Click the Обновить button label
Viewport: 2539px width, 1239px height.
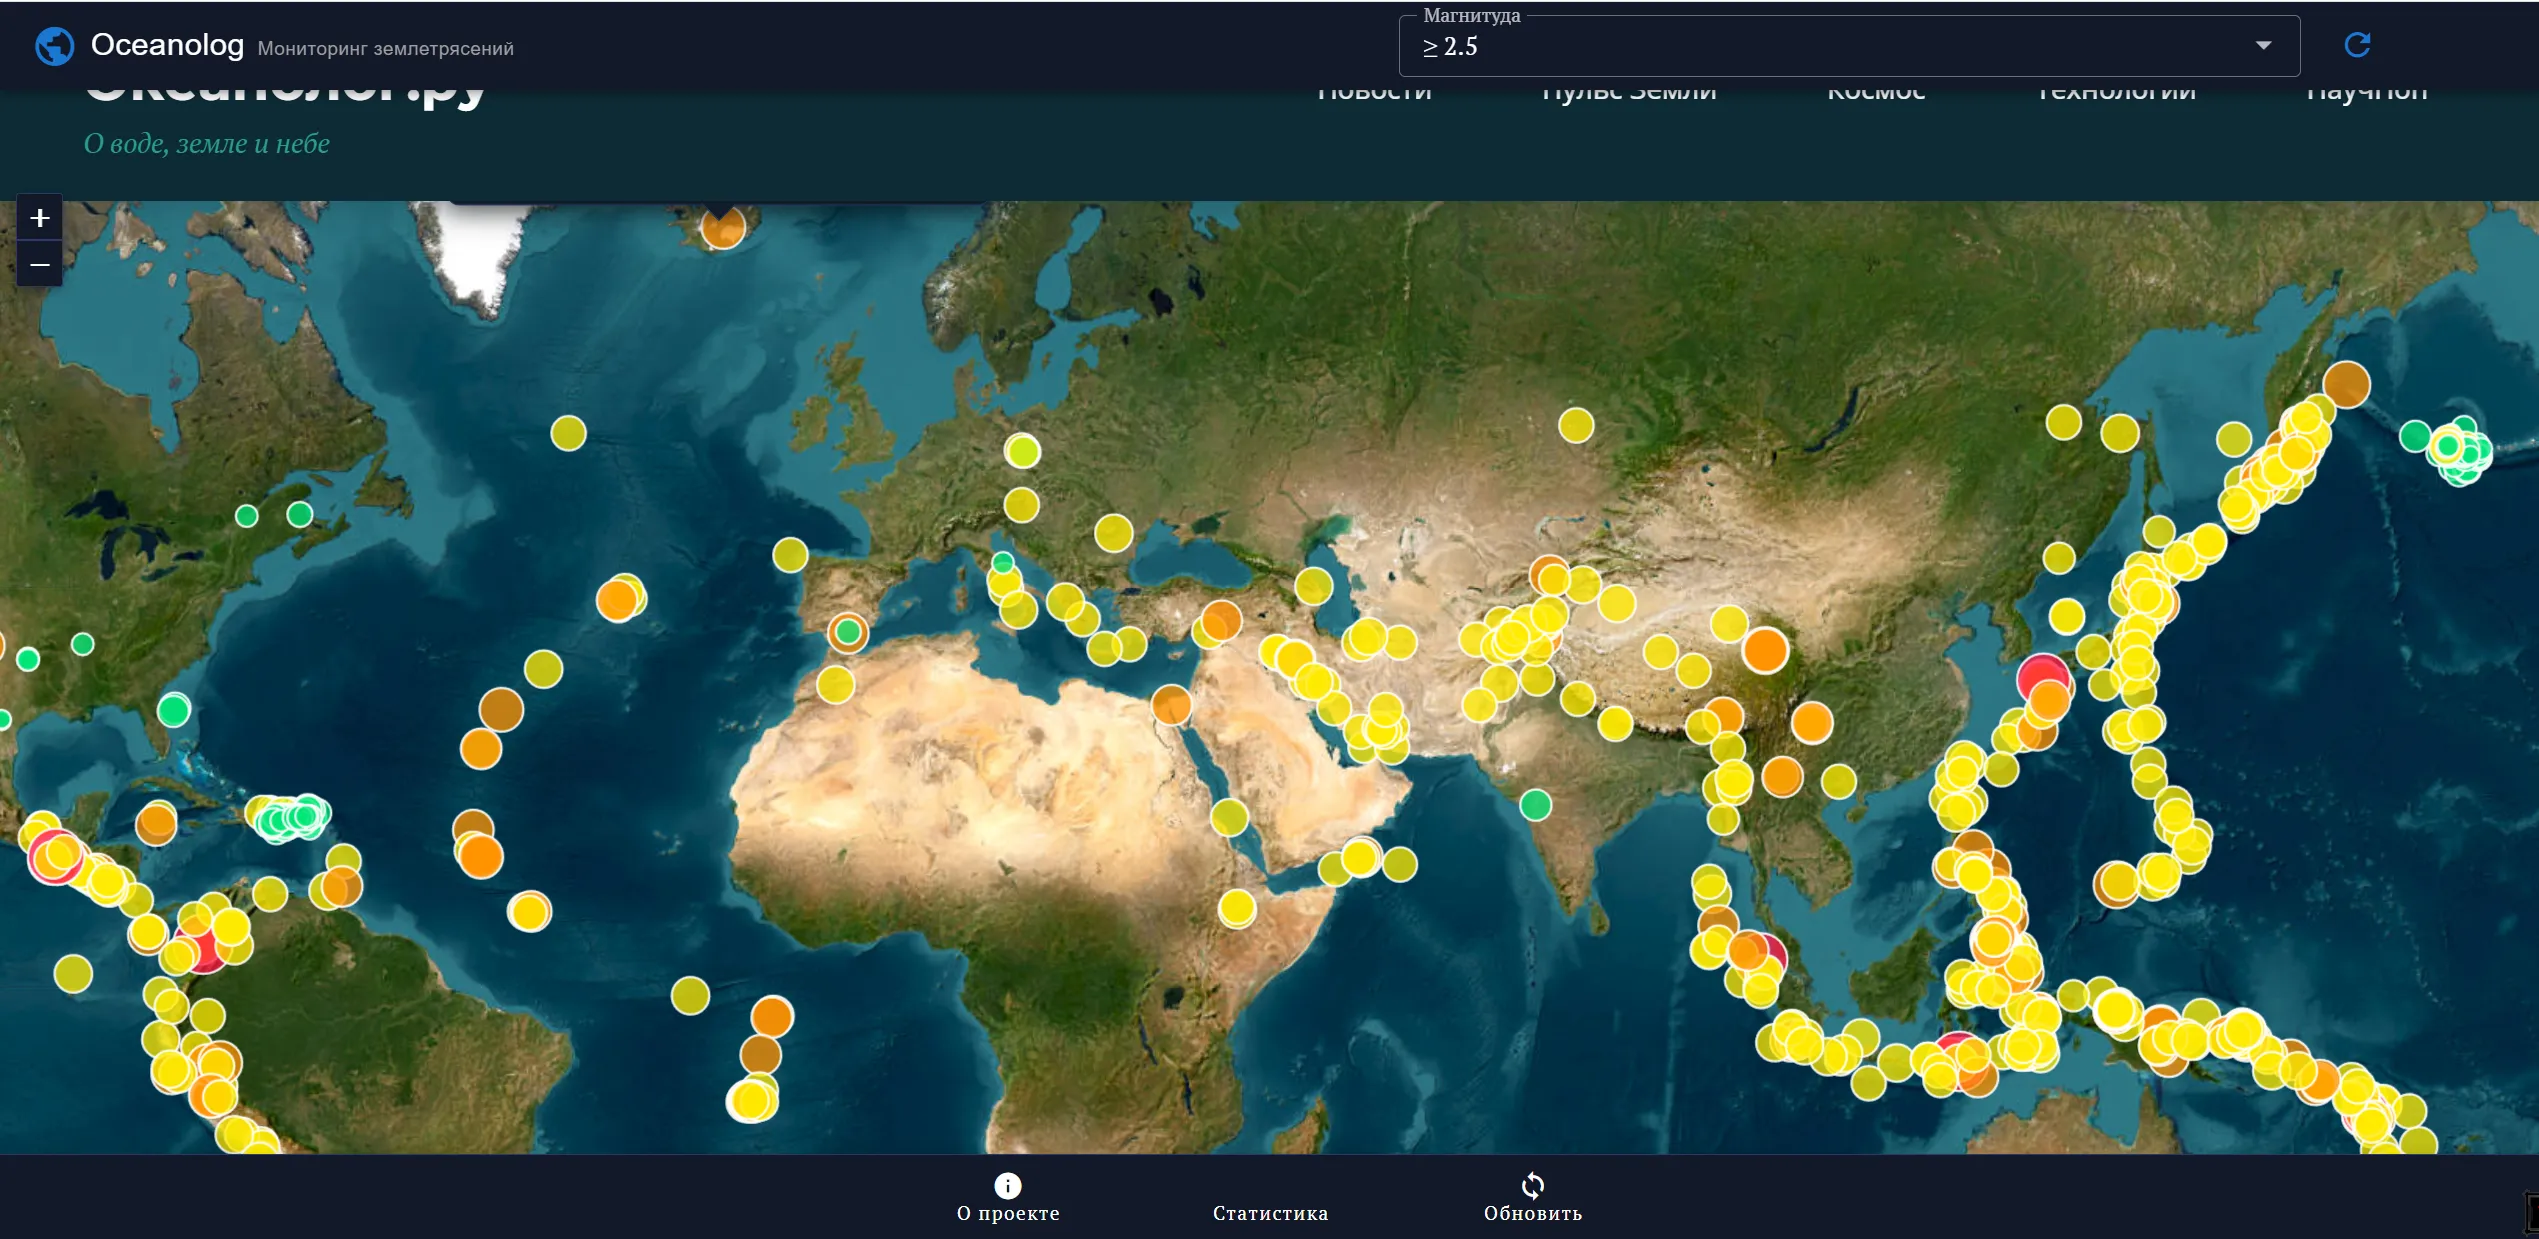[x=1533, y=1214]
